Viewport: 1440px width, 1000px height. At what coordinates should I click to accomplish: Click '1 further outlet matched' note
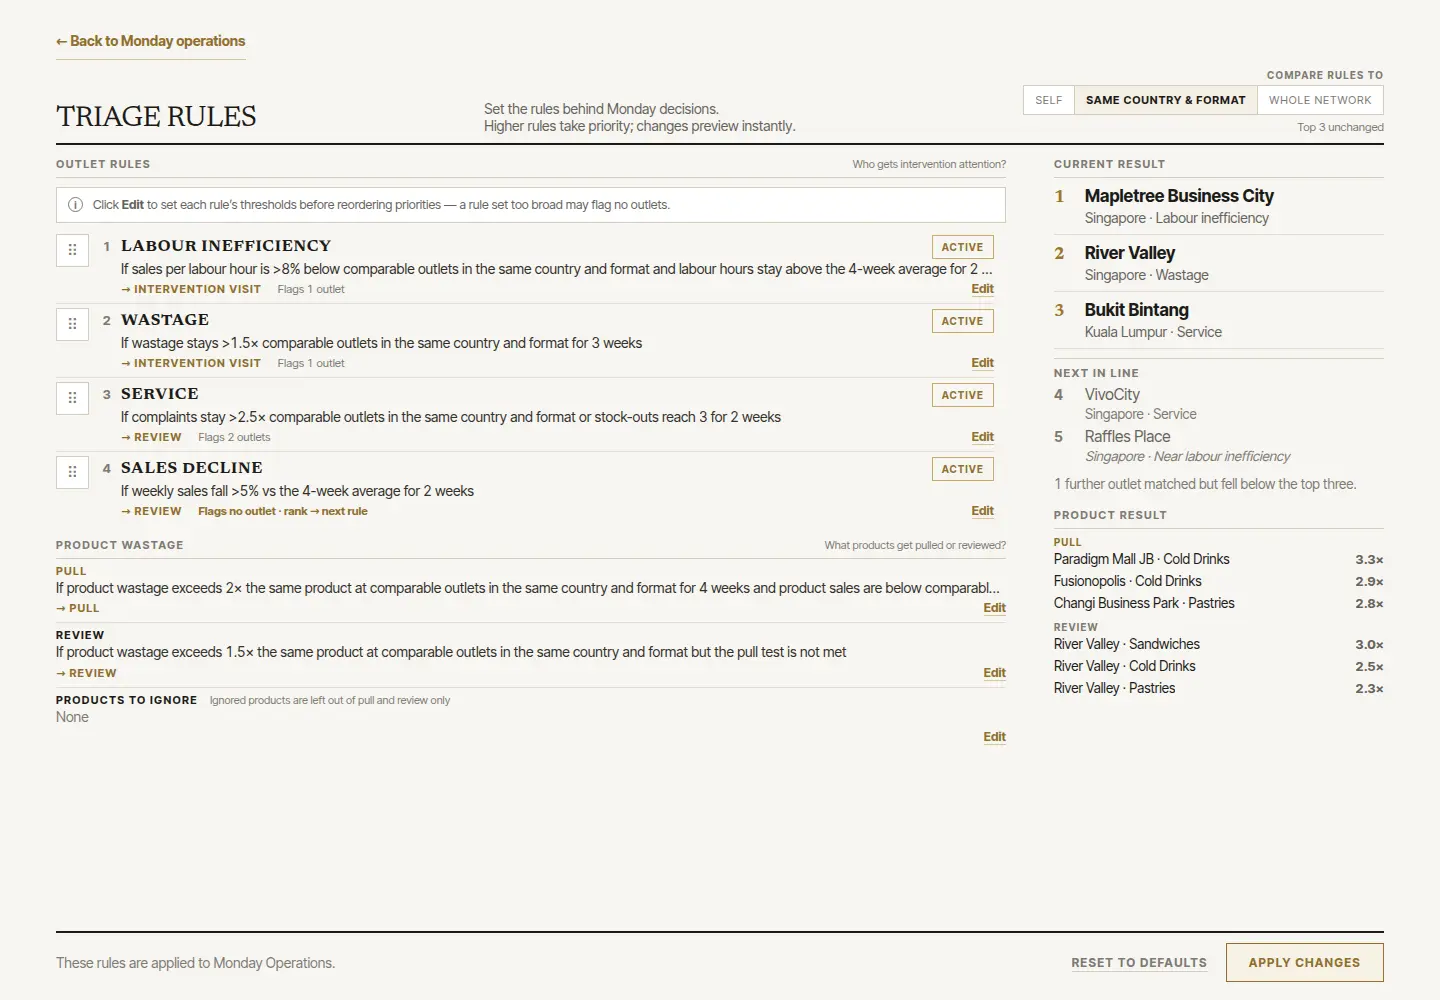pyautogui.click(x=1205, y=484)
